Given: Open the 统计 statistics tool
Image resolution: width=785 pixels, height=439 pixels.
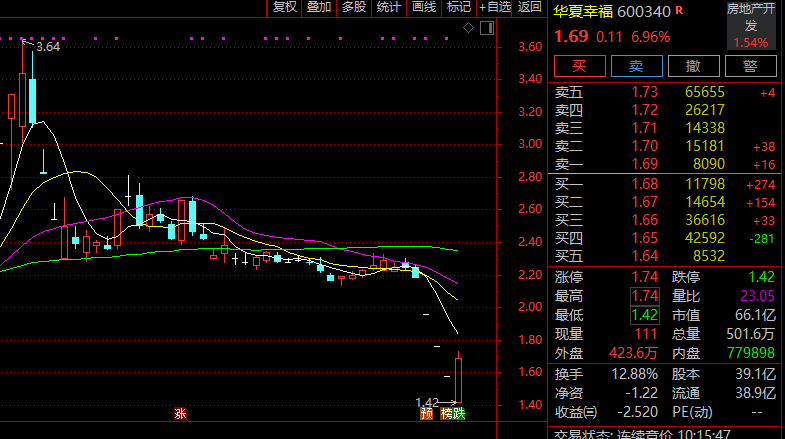Looking at the screenshot, I should [x=388, y=8].
